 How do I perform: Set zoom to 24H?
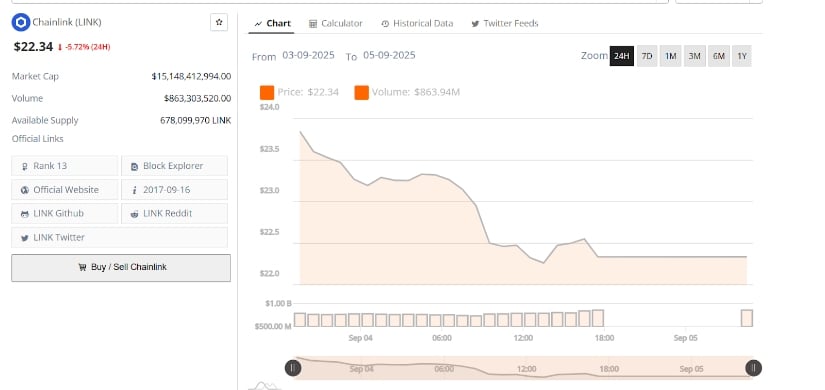[x=621, y=56]
